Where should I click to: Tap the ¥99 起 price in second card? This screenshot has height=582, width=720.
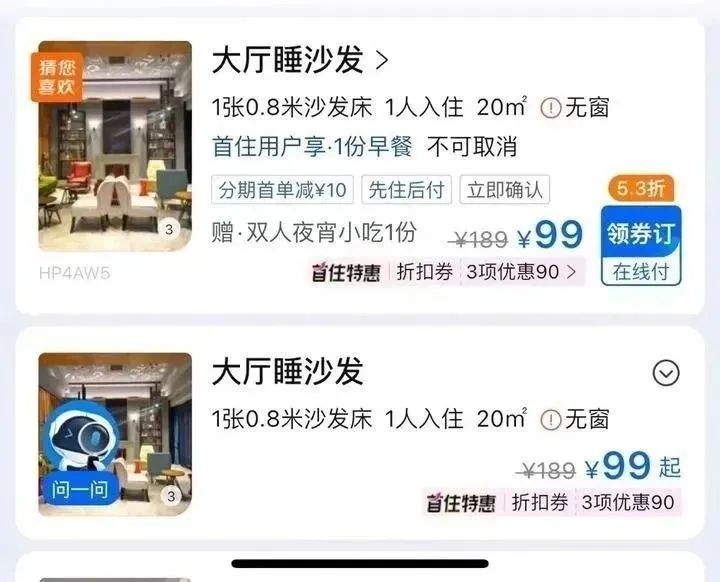click(633, 467)
